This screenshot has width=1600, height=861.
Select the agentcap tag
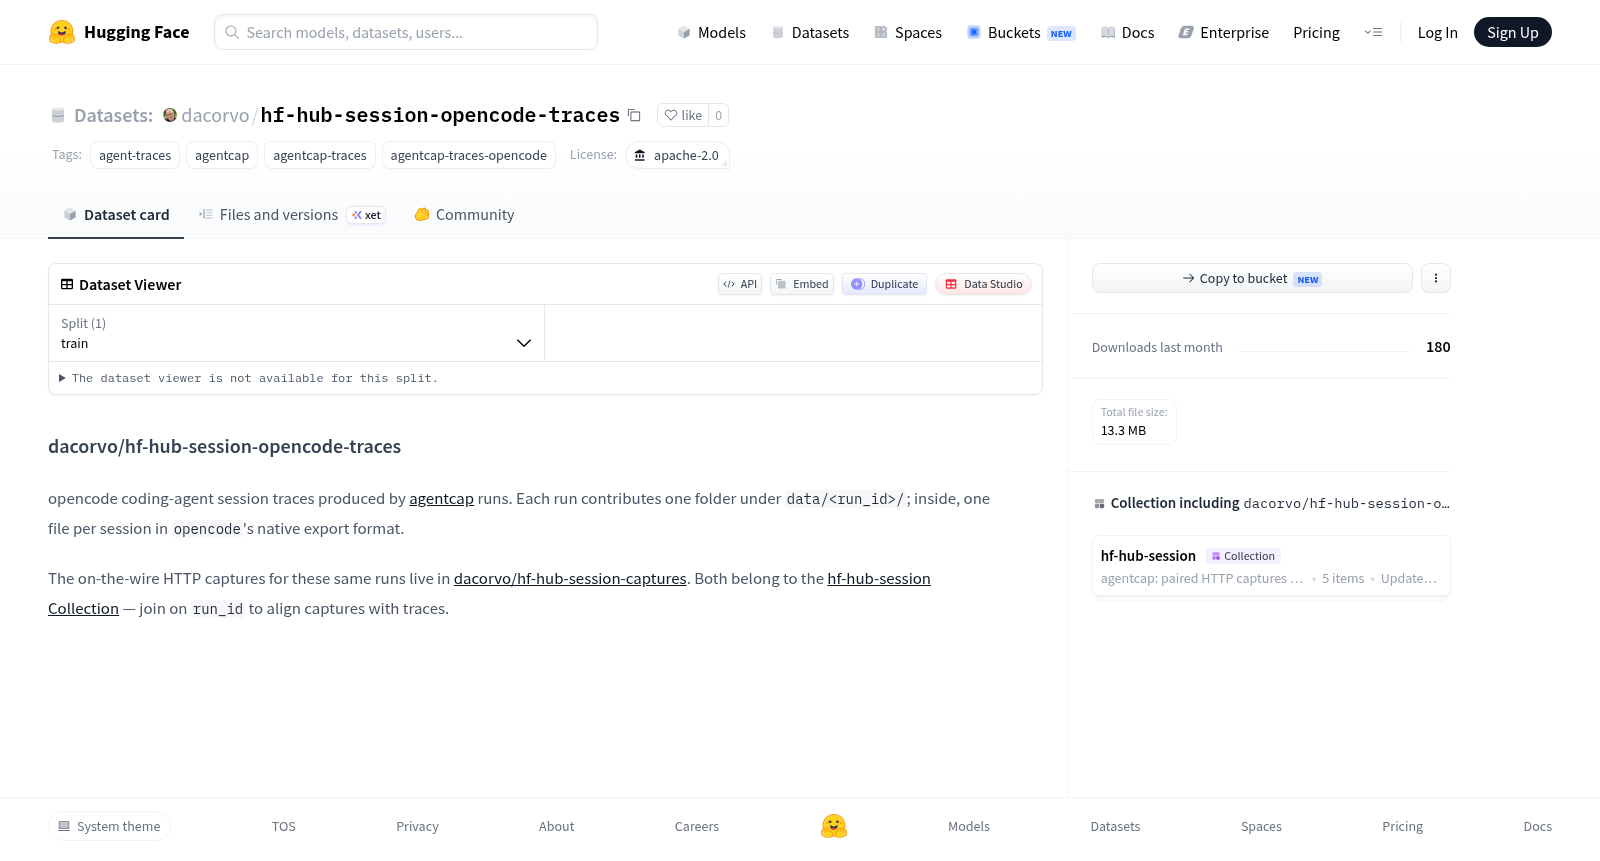point(222,155)
